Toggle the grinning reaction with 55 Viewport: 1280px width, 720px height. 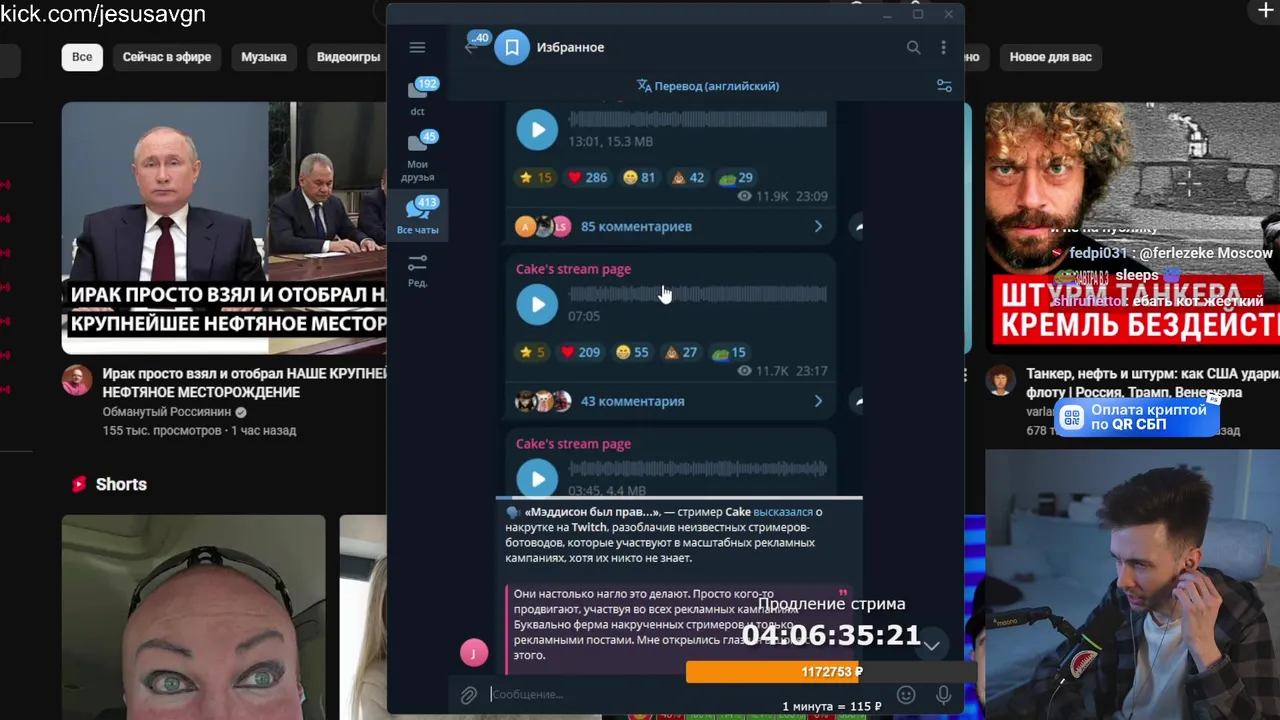632,352
